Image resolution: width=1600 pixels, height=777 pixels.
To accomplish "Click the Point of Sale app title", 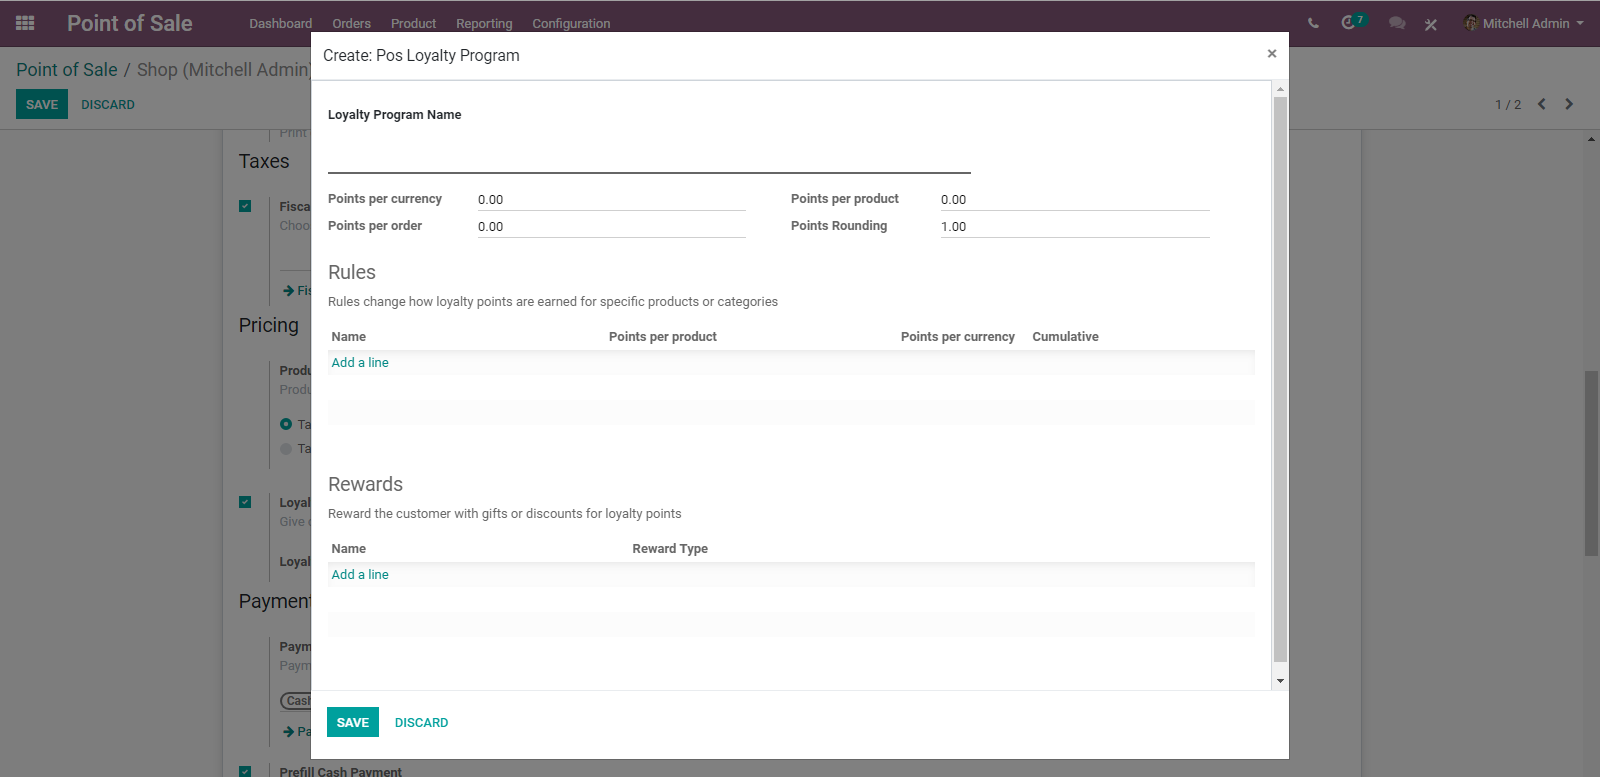I will coord(130,23).
